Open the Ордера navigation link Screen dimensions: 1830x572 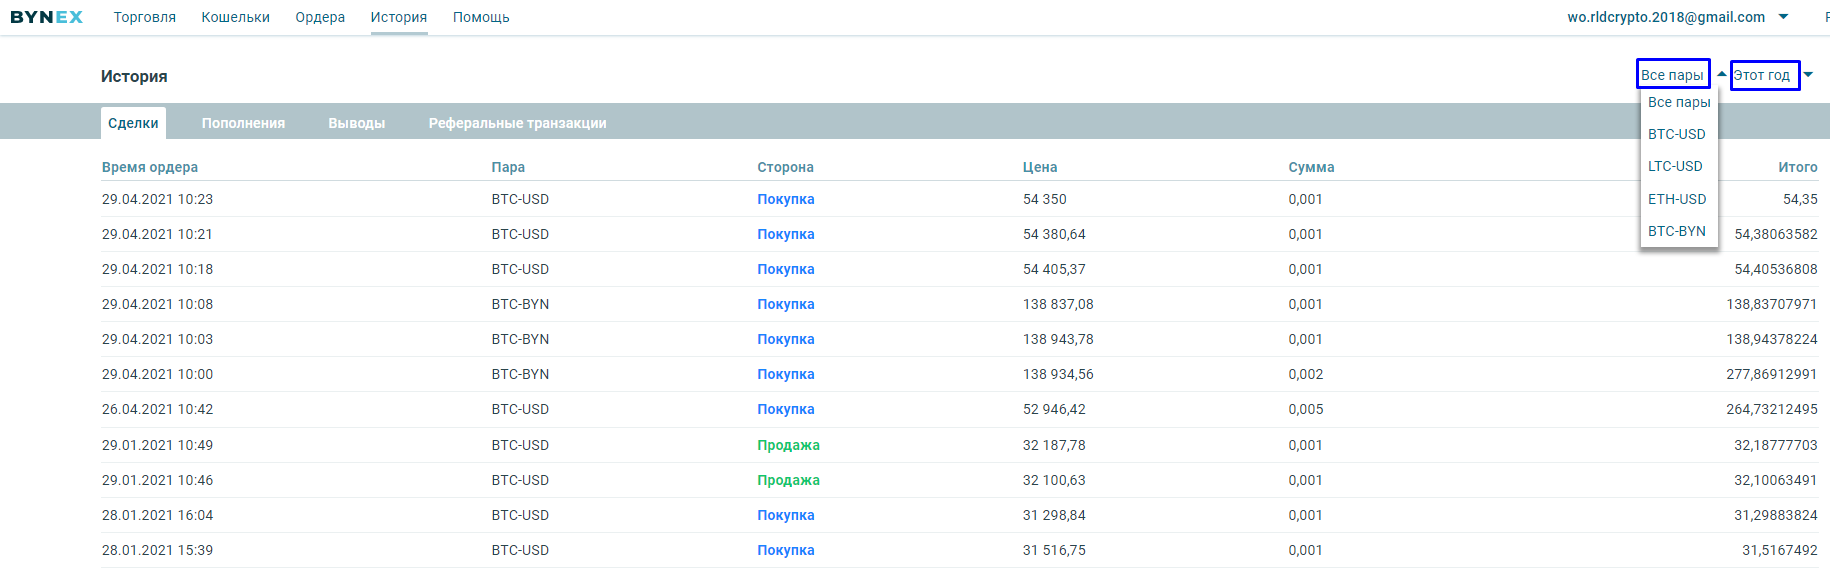(x=320, y=17)
